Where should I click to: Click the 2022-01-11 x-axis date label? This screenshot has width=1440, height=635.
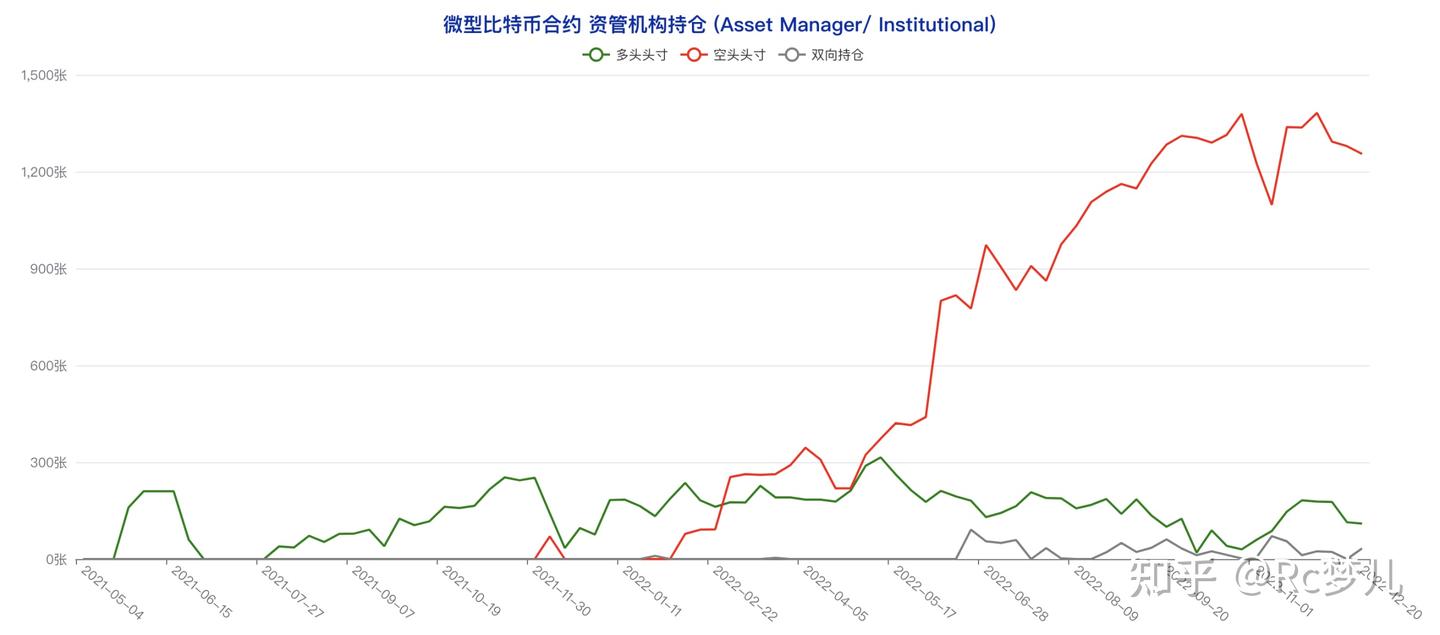tap(652, 593)
